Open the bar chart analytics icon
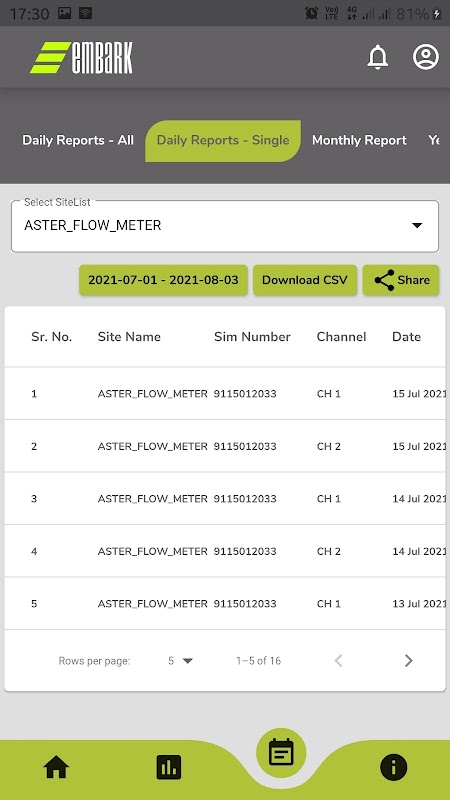Viewport: 450px width, 800px height. point(169,767)
